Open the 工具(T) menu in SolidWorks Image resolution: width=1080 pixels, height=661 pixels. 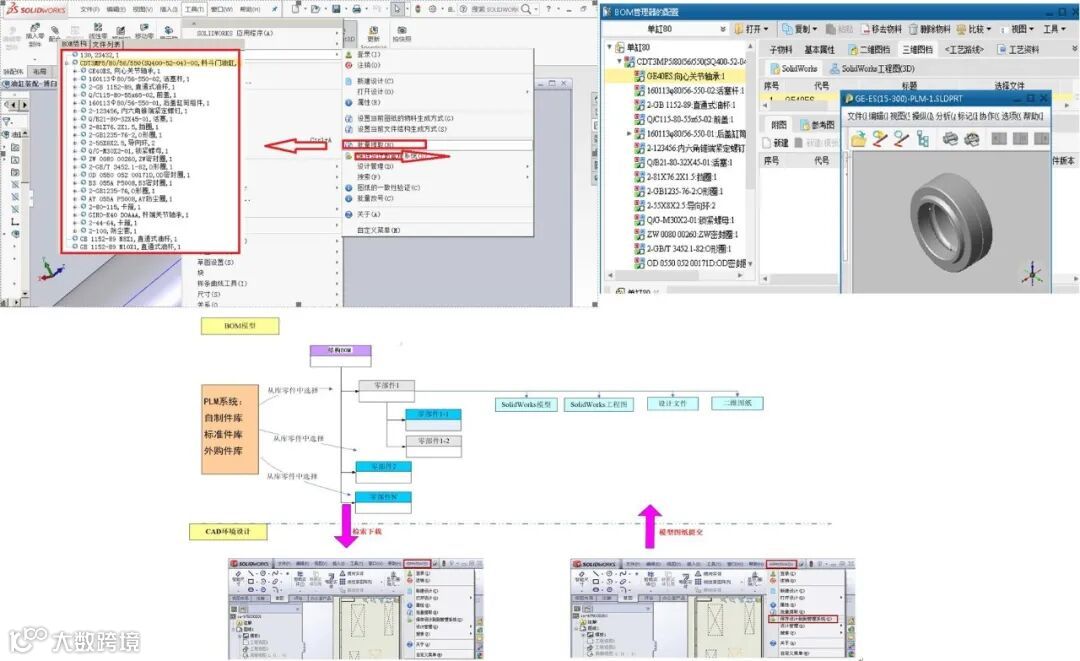(195, 10)
